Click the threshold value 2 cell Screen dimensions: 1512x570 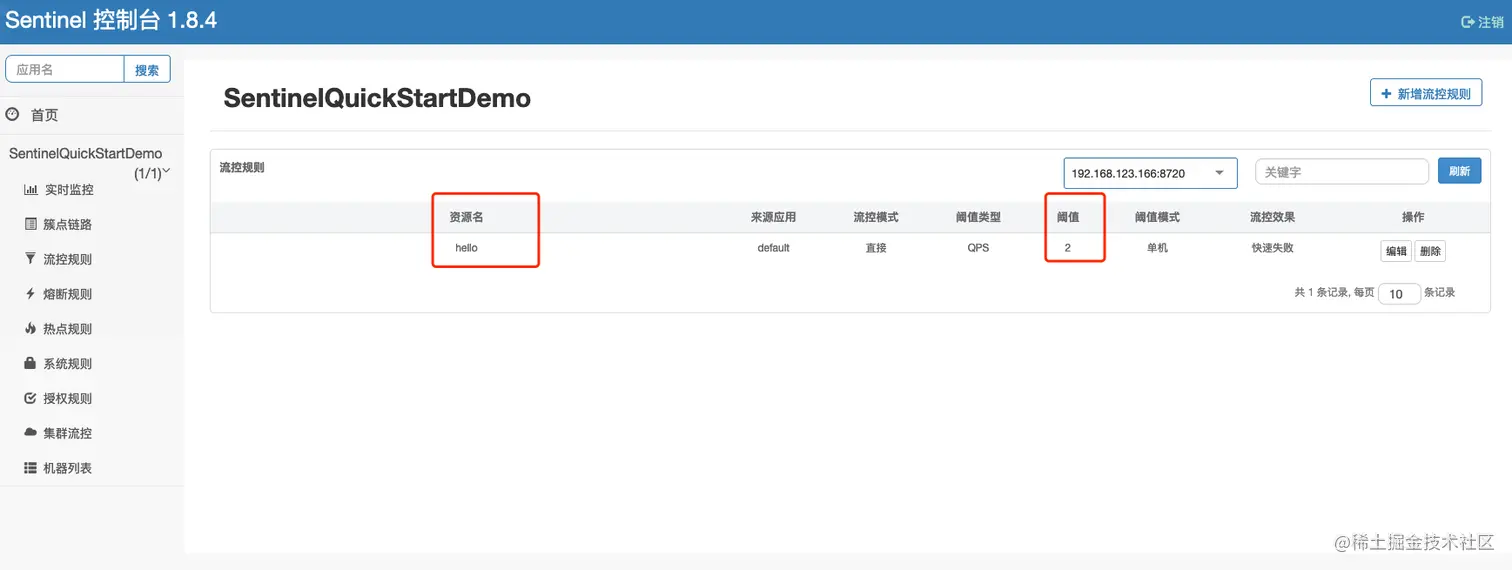tap(1068, 248)
